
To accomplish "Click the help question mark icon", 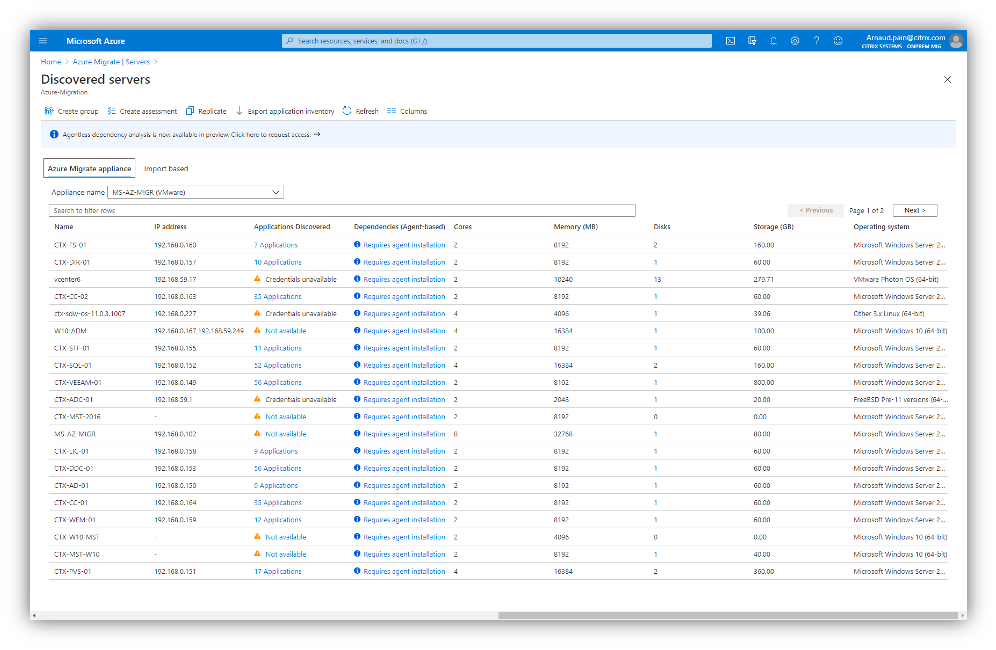I will point(816,41).
